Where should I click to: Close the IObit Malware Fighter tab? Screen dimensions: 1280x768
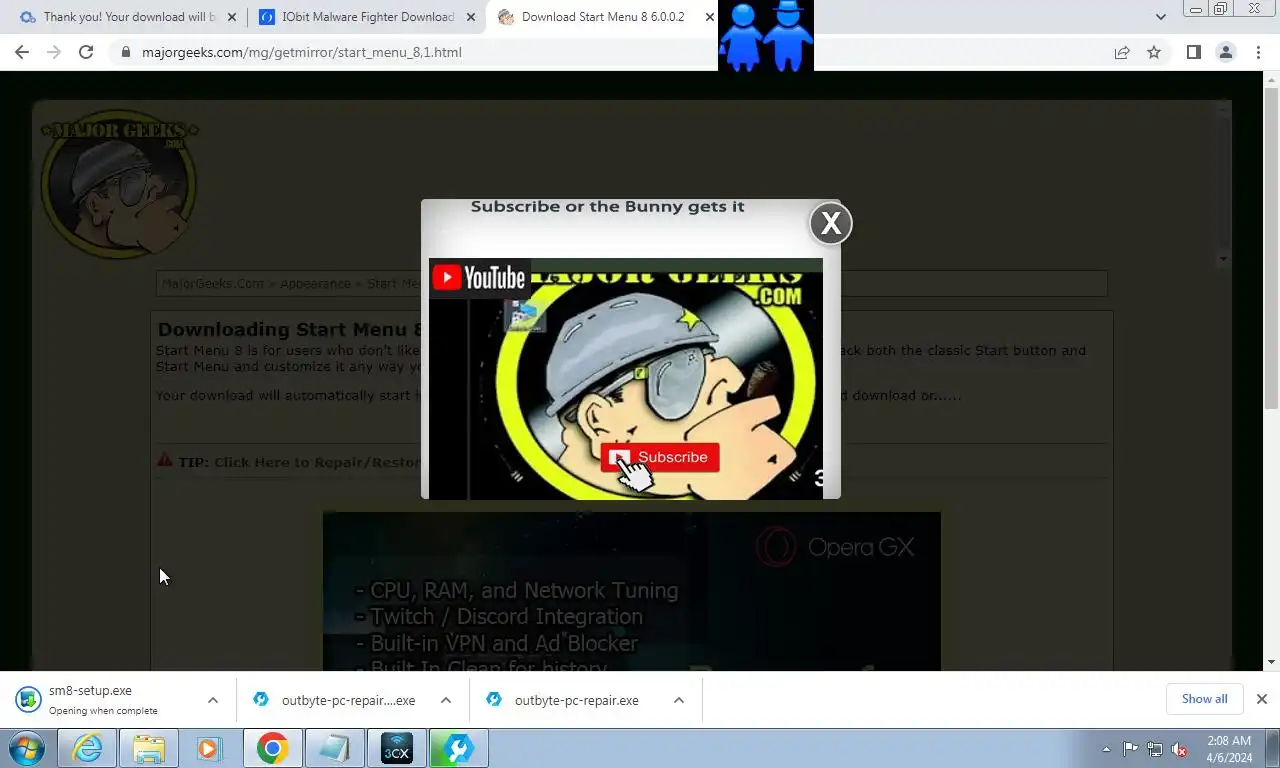[471, 17]
